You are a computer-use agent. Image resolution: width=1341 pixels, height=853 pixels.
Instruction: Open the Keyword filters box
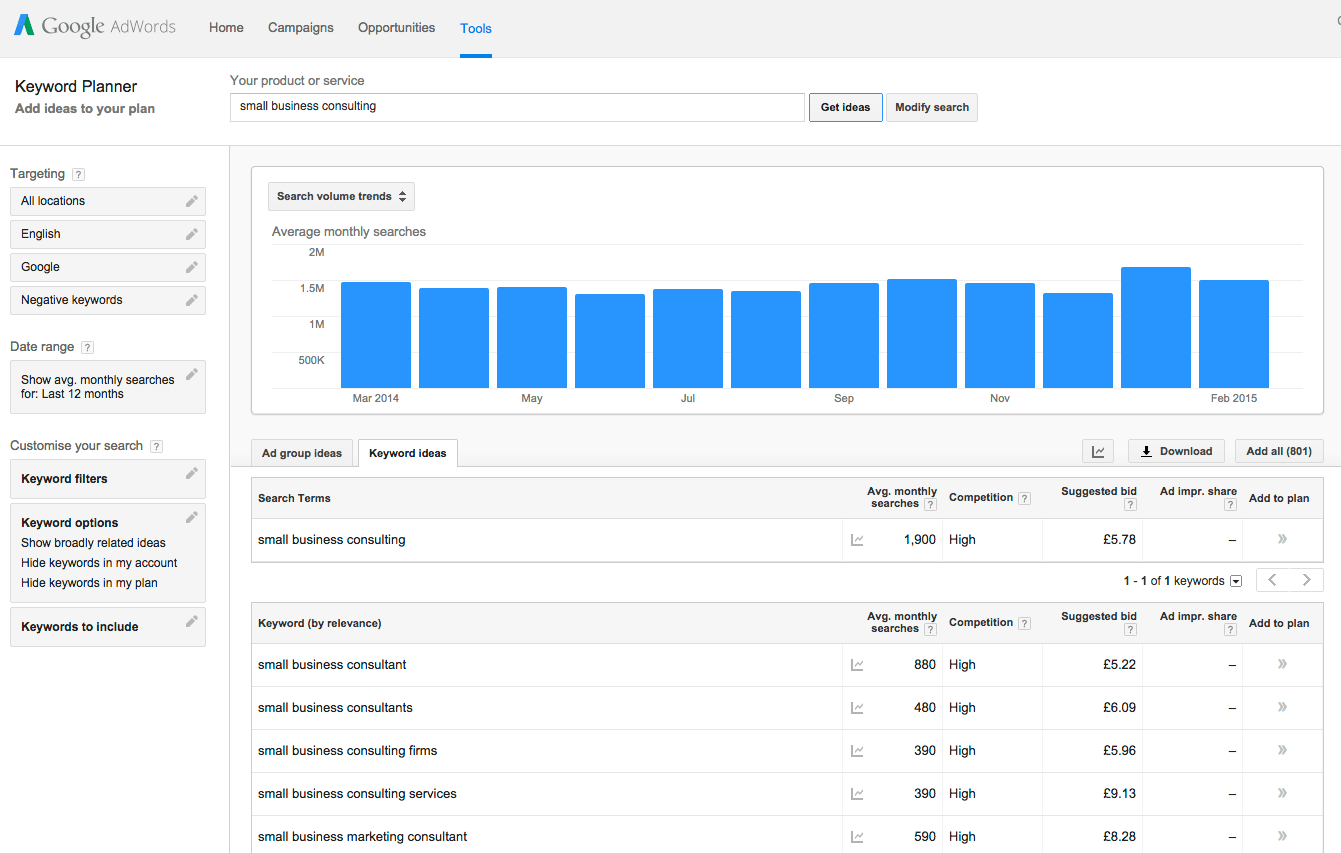[108, 479]
